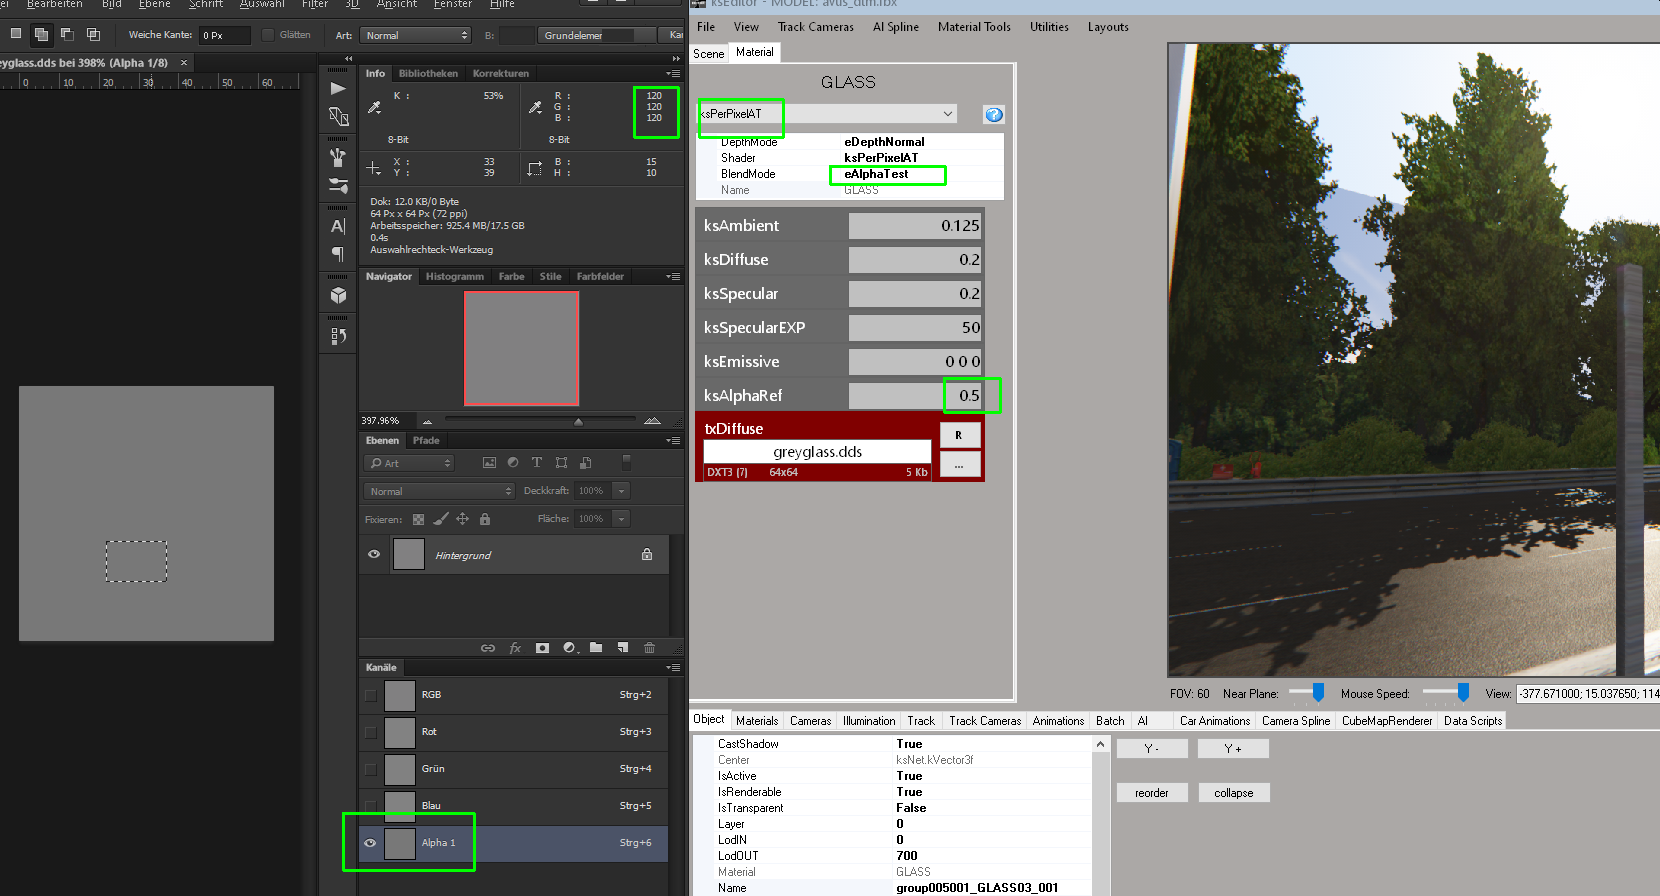
Task: Filter layers by smart object icon
Action: (586, 463)
